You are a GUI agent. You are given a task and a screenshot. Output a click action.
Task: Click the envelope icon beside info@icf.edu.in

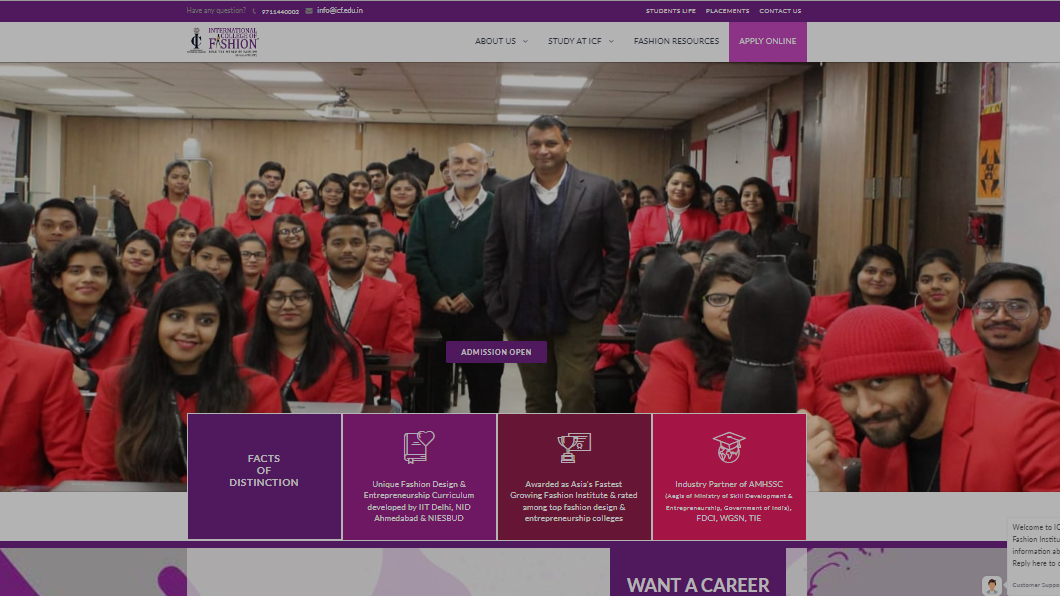coord(309,11)
